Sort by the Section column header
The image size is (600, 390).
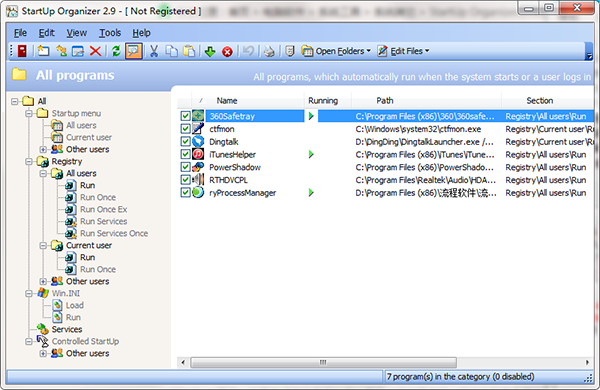click(x=548, y=101)
